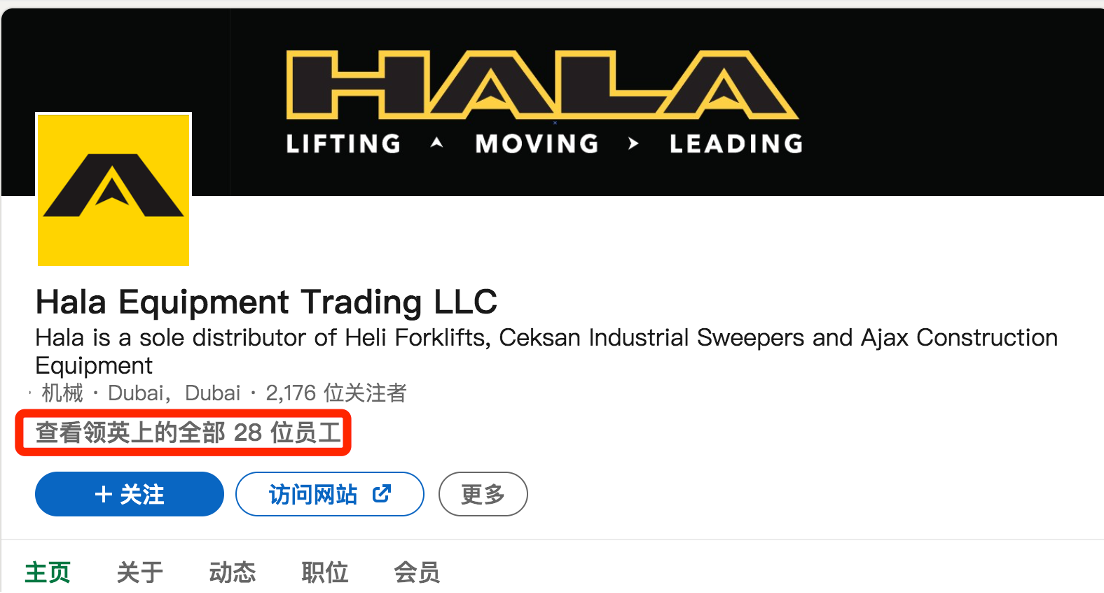Open the company site via 访问网站

pos(330,494)
